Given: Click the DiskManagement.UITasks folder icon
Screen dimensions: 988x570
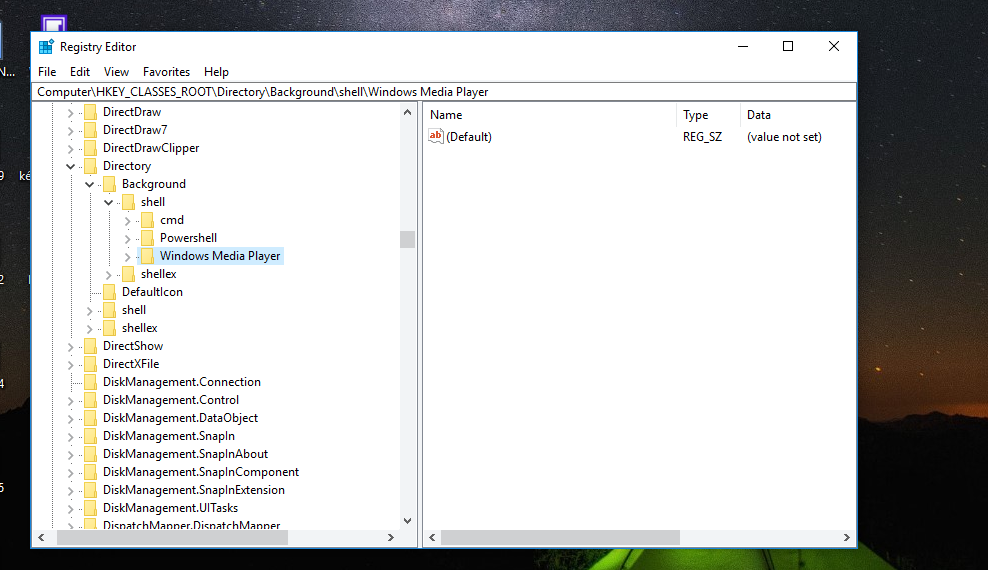Looking at the screenshot, I should [90, 508].
